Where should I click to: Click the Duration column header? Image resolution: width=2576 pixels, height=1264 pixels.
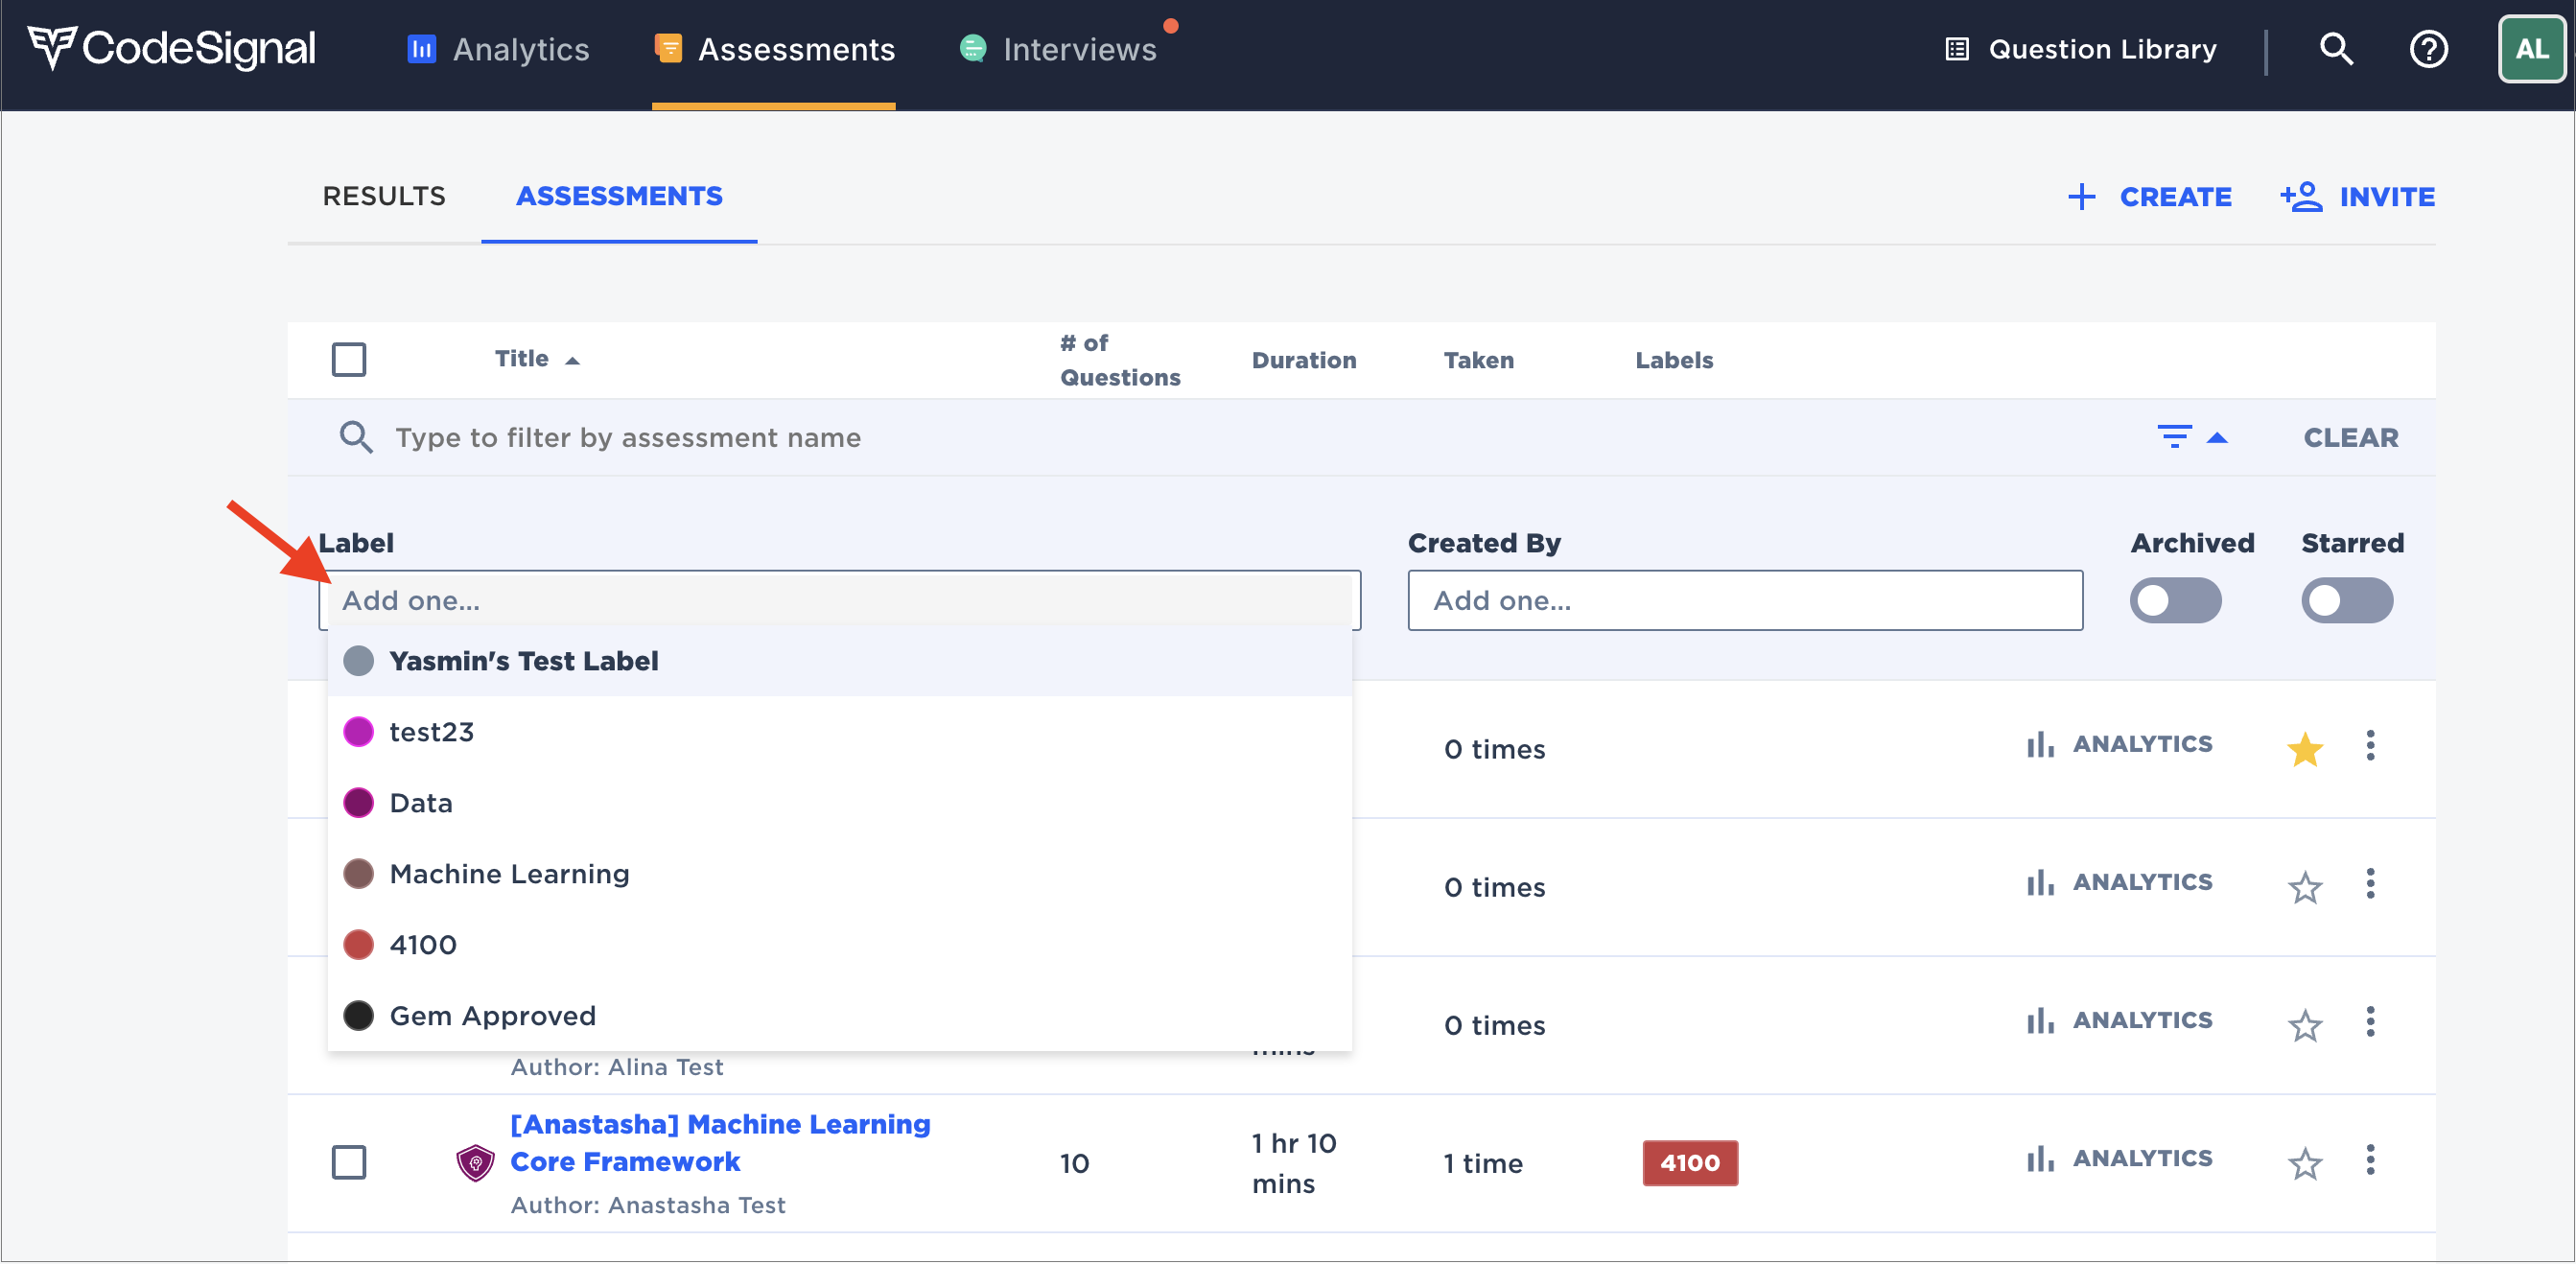(1303, 360)
